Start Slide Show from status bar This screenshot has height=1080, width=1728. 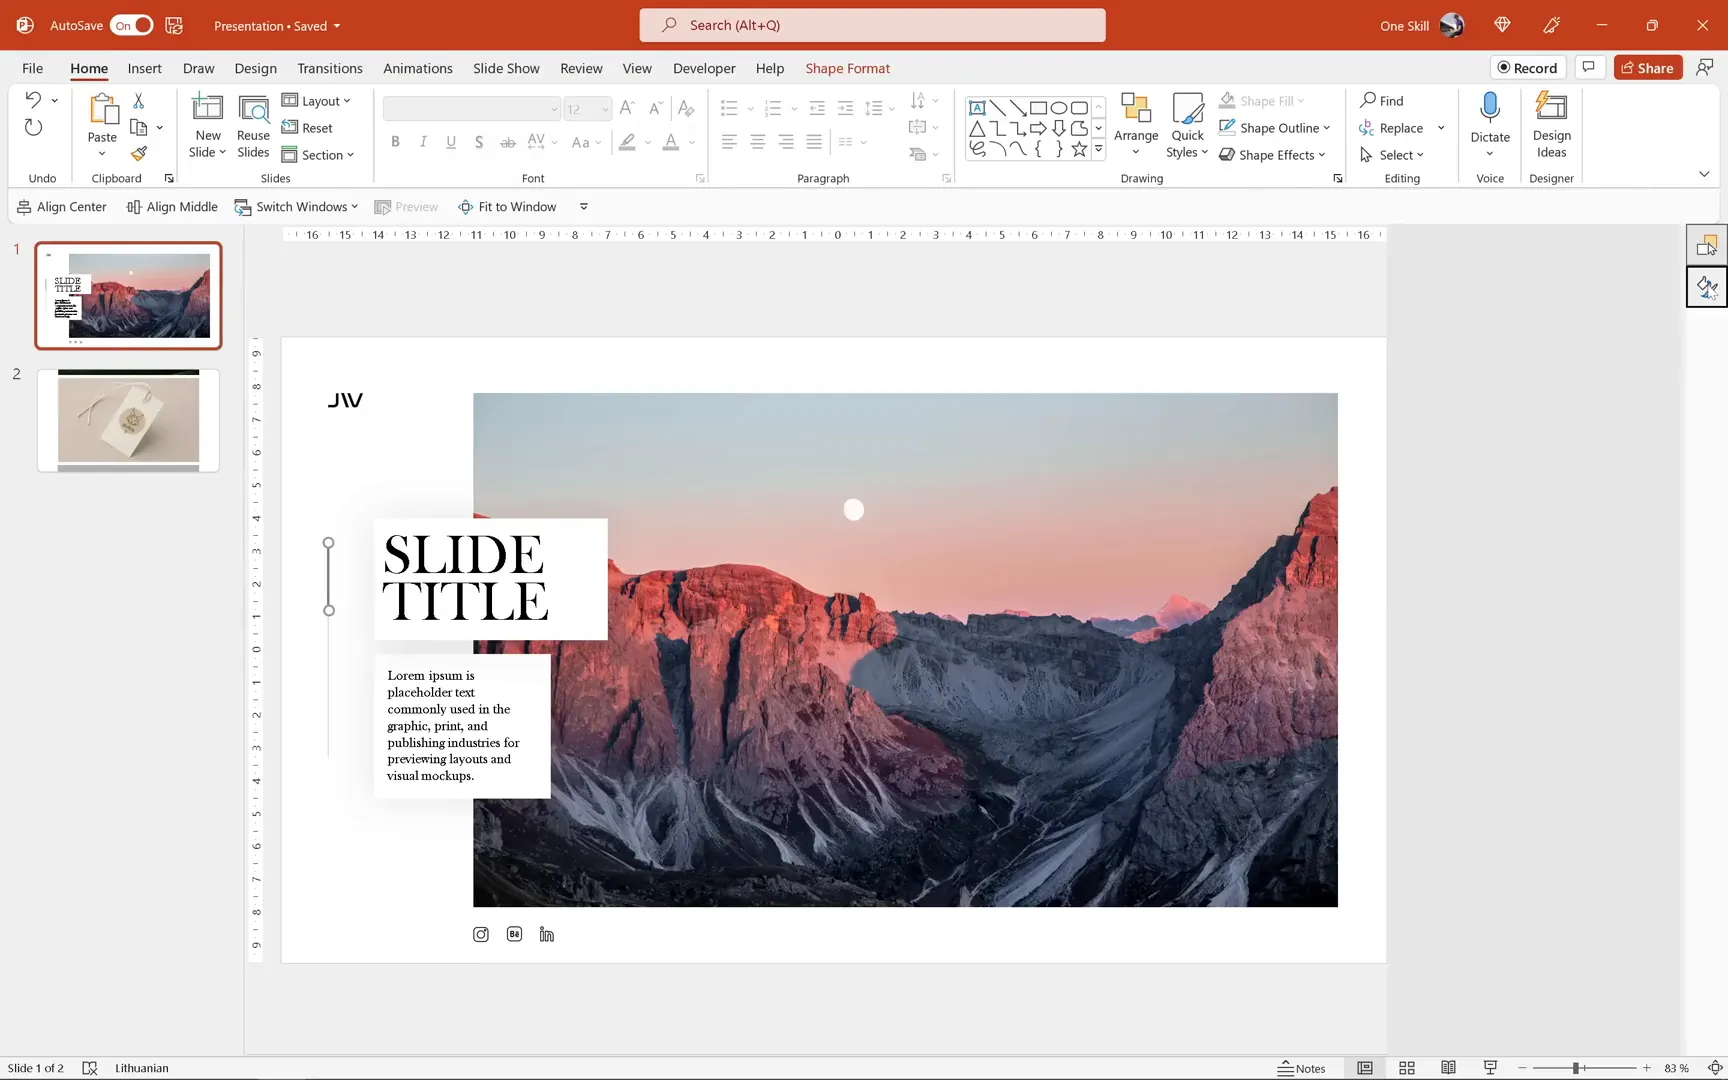click(x=1490, y=1068)
